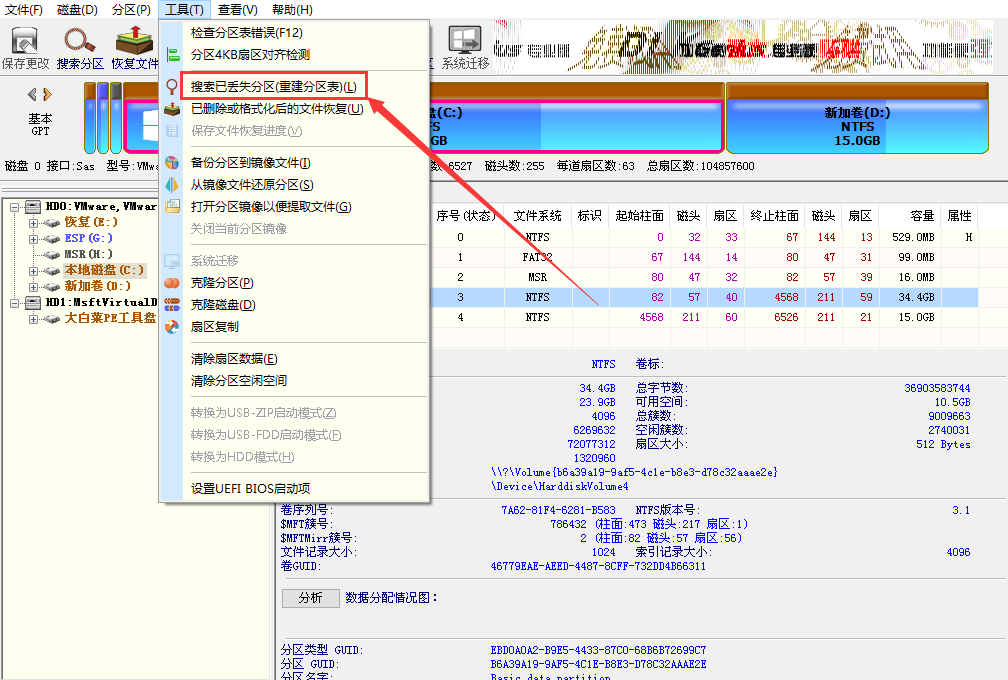
Task: Select the 新加卷(D:) tree item
Action: (x=98, y=287)
